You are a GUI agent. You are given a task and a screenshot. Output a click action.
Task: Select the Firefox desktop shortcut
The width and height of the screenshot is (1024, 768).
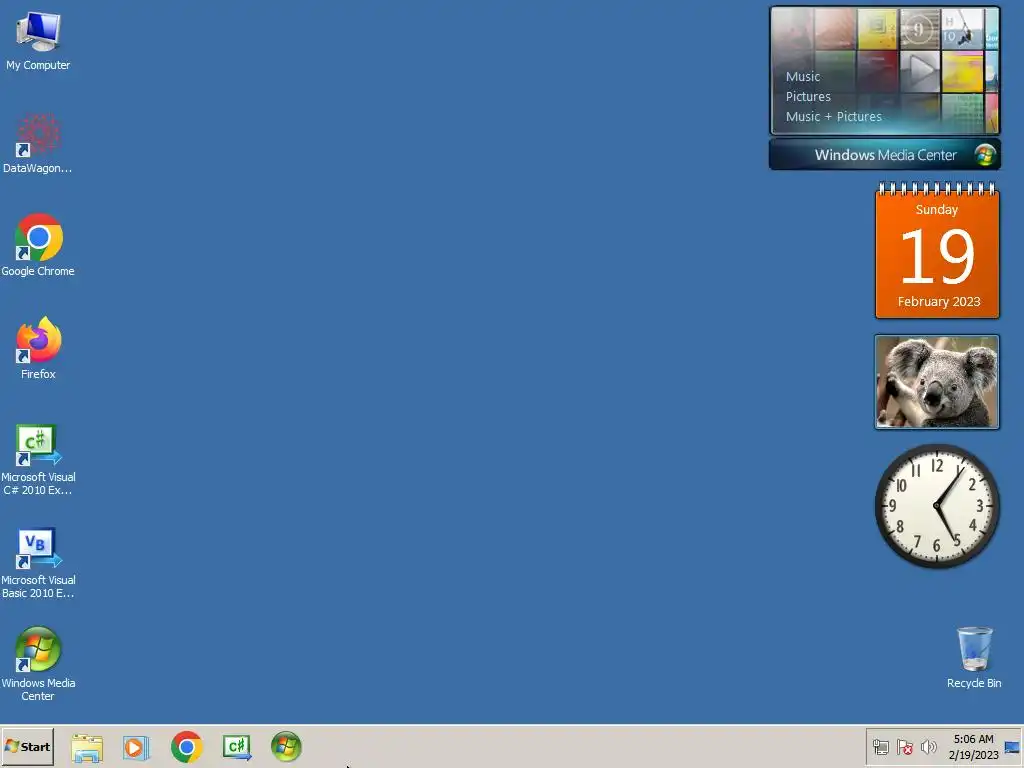[x=38, y=349]
